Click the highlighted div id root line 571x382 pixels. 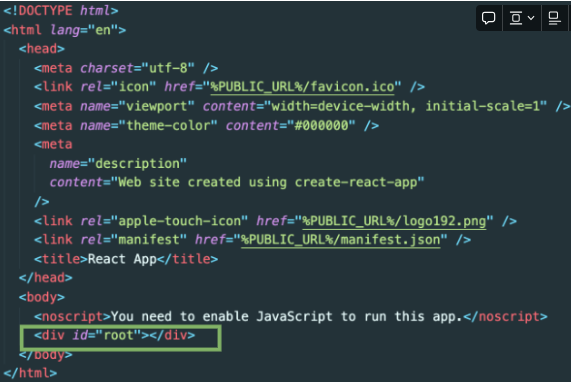pos(121,338)
